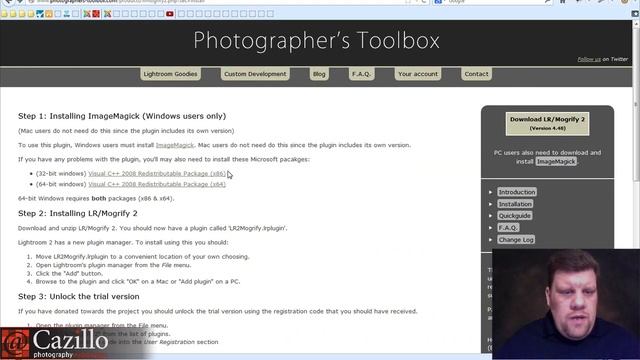Click the arrow beside Quickguide in sidebar
This screenshot has width=640, height=360.
click(x=491, y=216)
